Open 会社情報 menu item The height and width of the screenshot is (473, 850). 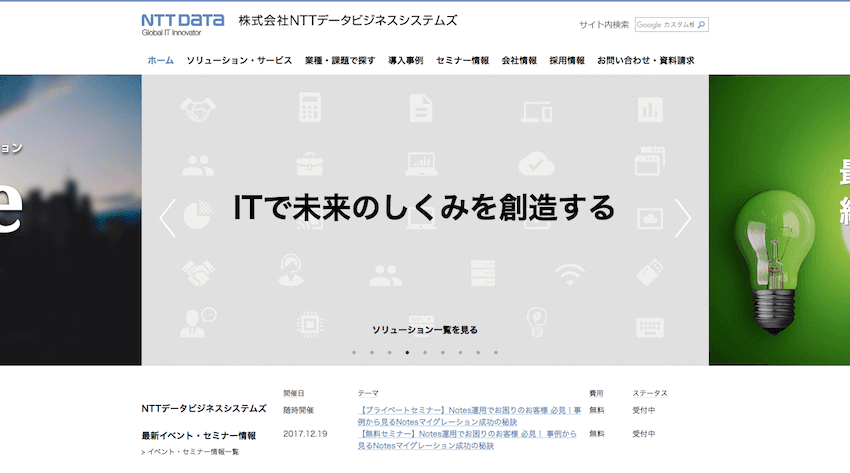519,60
